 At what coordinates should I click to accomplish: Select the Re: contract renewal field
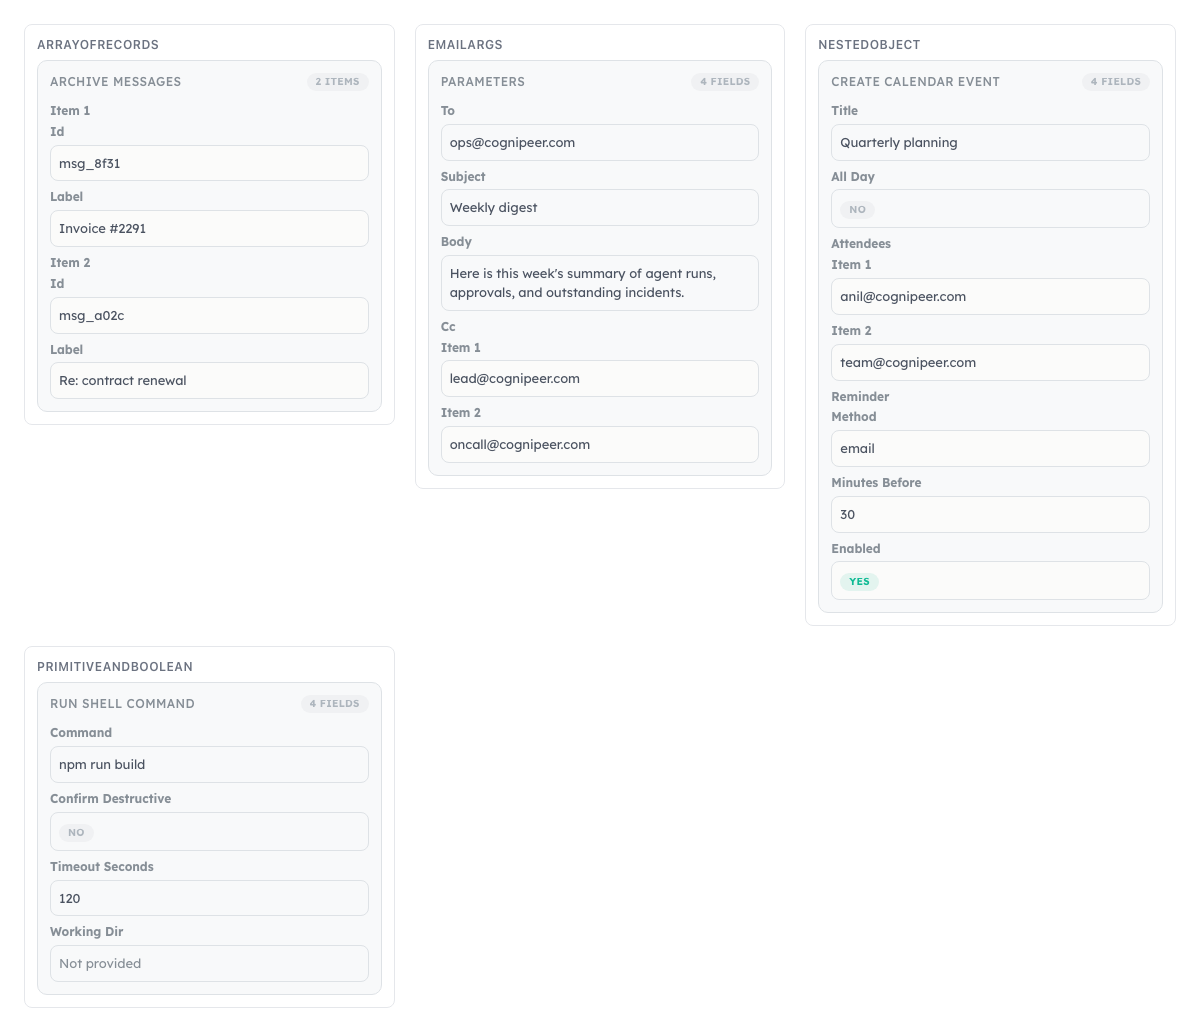pos(209,380)
